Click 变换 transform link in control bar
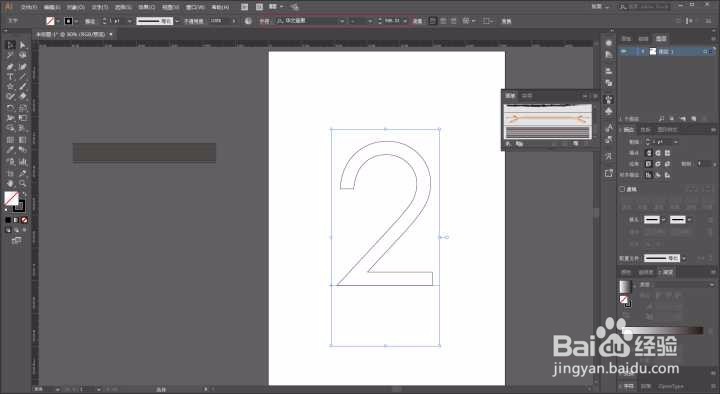720x394 pixels. [506, 21]
